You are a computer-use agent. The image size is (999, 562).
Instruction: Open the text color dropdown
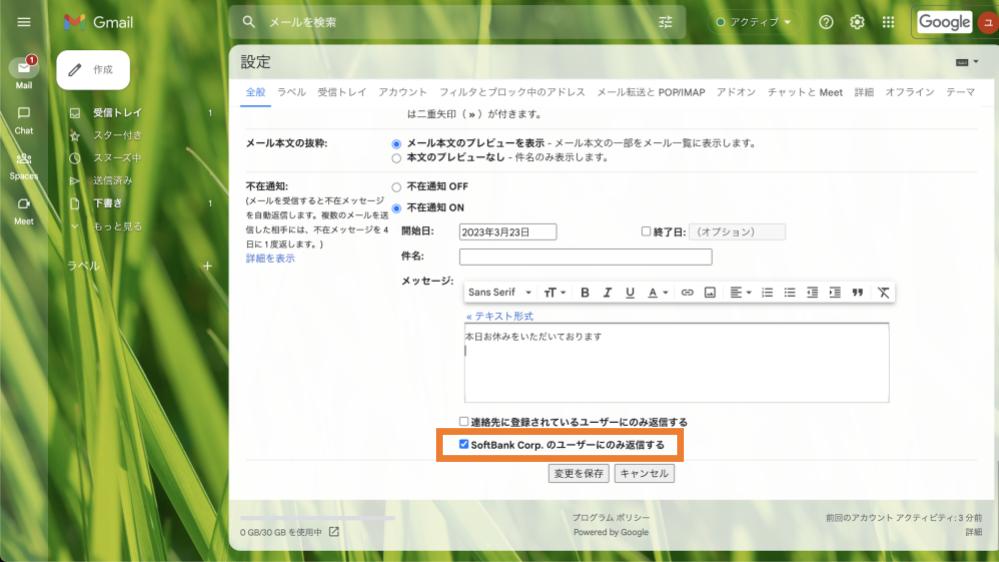658,292
